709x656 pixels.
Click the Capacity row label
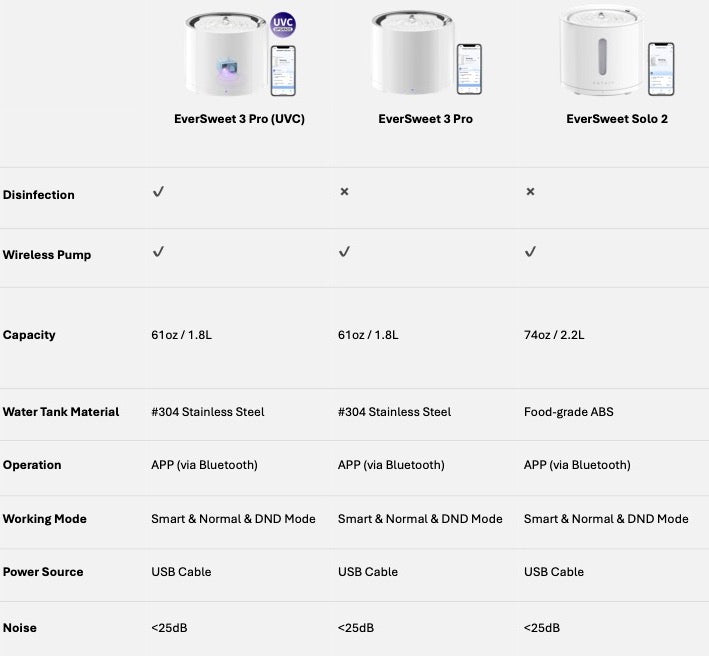[29, 335]
